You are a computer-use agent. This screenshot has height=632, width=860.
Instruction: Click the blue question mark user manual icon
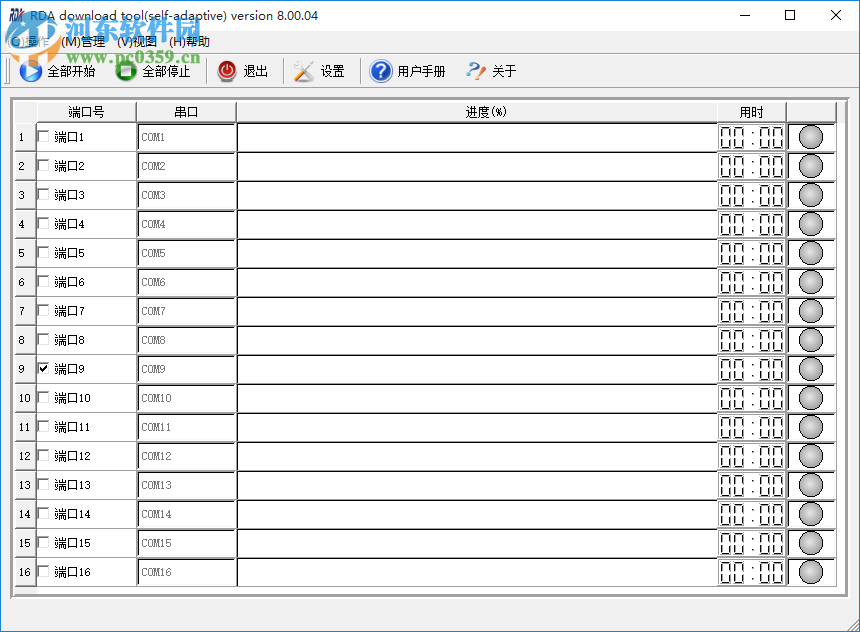380,71
